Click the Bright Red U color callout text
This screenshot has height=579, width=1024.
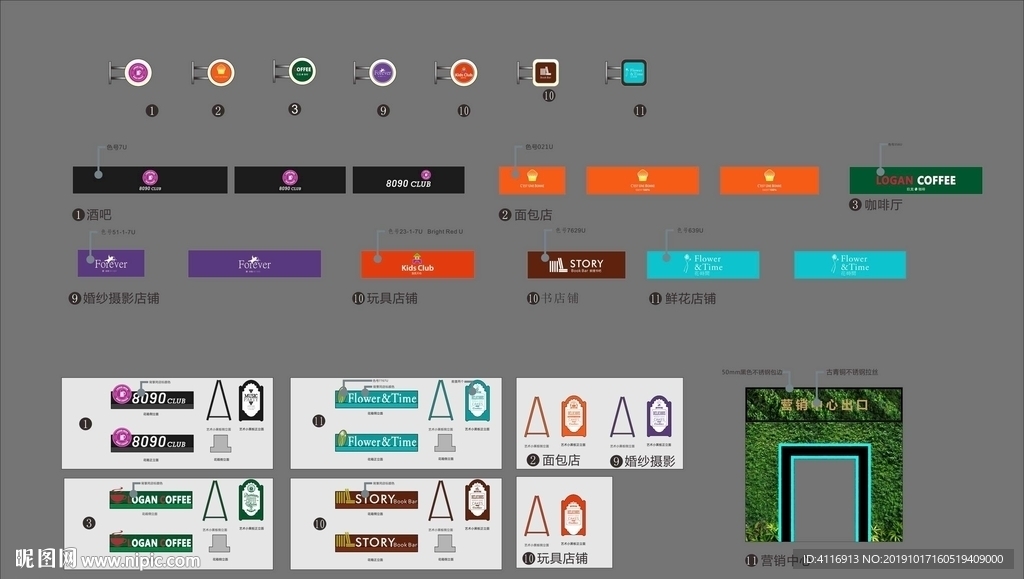coord(445,232)
